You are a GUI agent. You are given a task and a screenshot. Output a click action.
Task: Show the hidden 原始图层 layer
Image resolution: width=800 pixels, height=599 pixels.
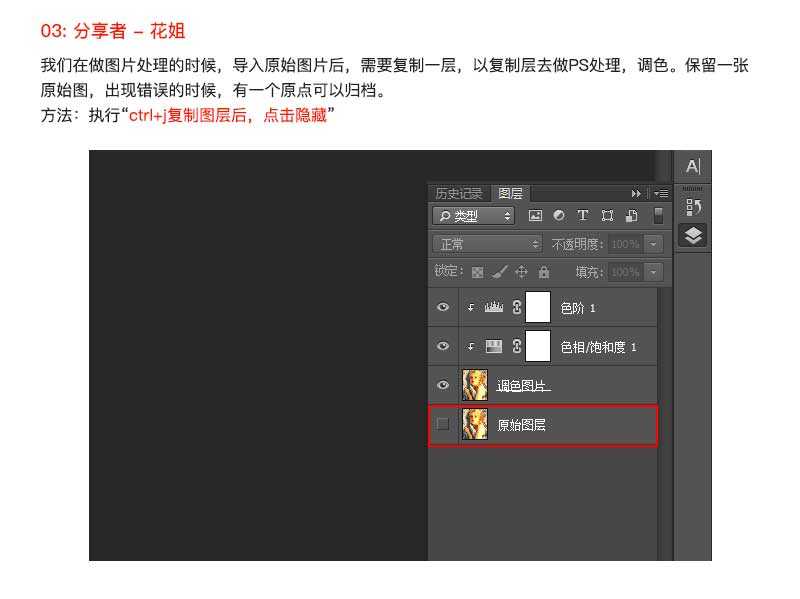point(442,424)
